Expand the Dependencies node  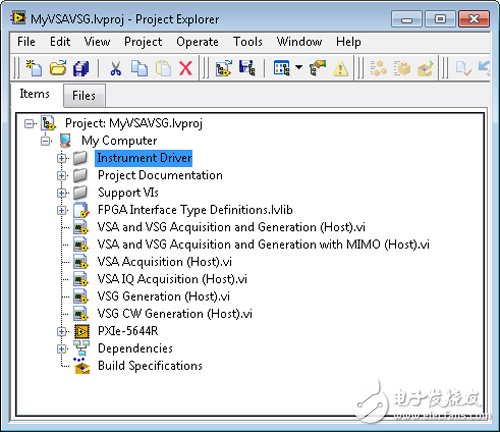(x=61, y=349)
